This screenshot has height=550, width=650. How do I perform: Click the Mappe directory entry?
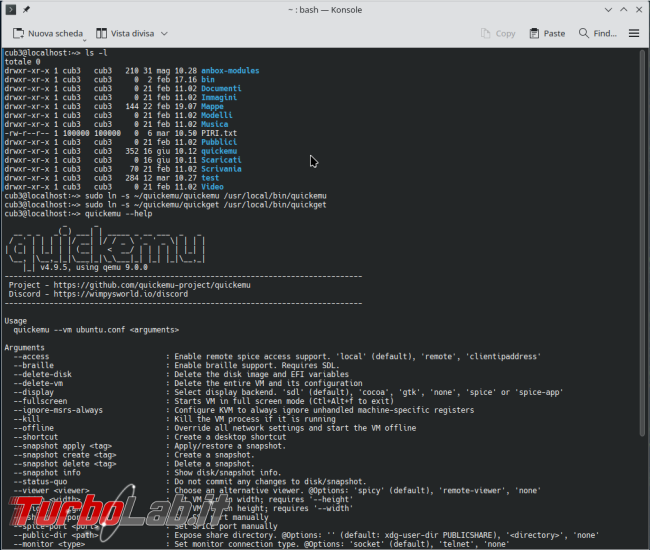pyautogui.click(x=212, y=107)
